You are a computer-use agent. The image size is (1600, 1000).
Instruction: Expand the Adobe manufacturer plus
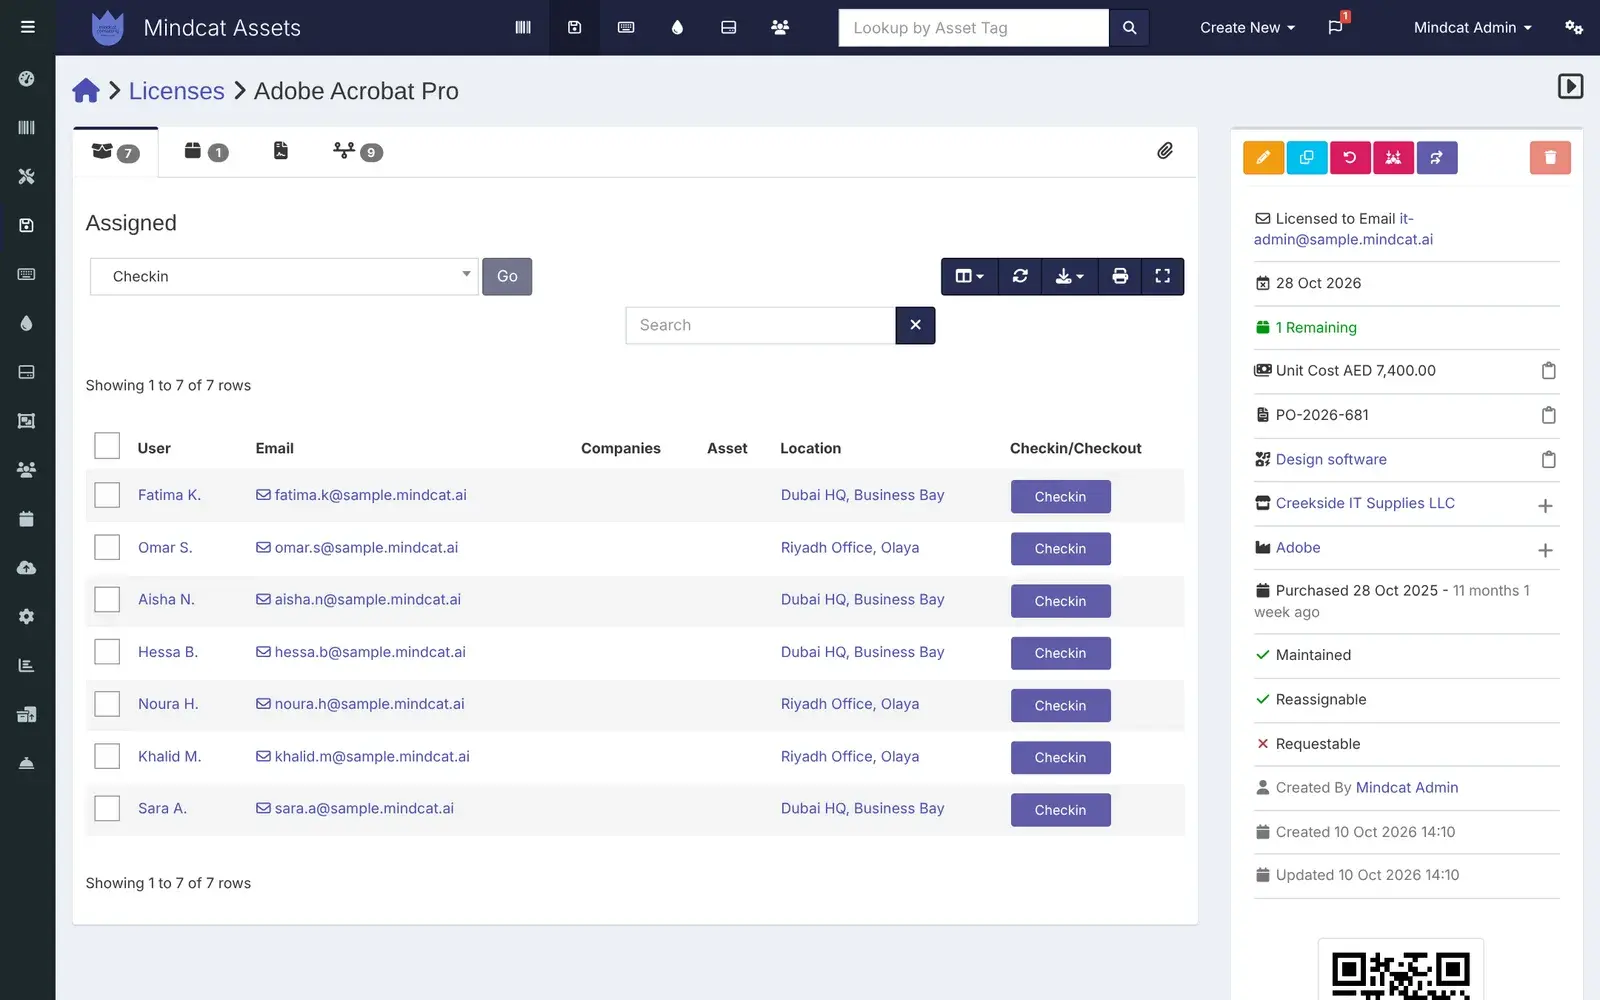click(x=1545, y=550)
